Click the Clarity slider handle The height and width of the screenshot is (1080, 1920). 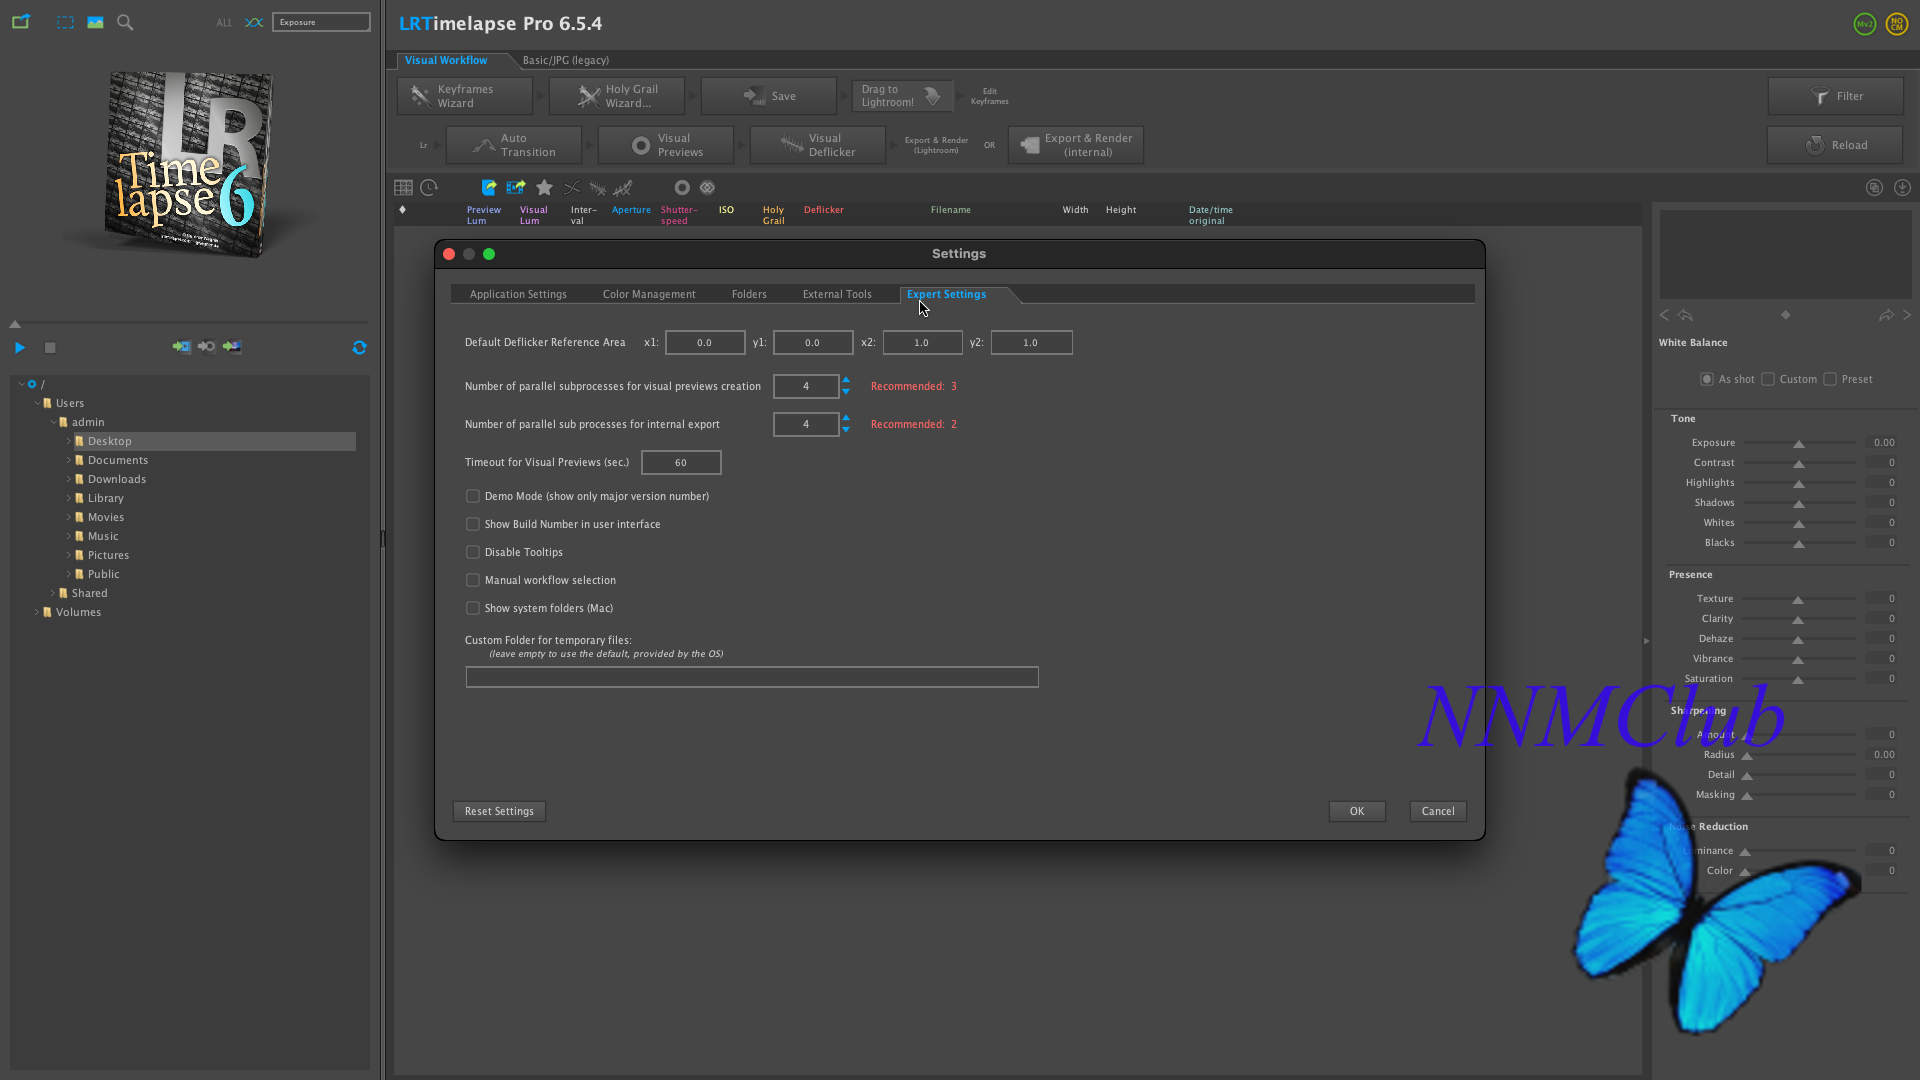(x=1798, y=620)
